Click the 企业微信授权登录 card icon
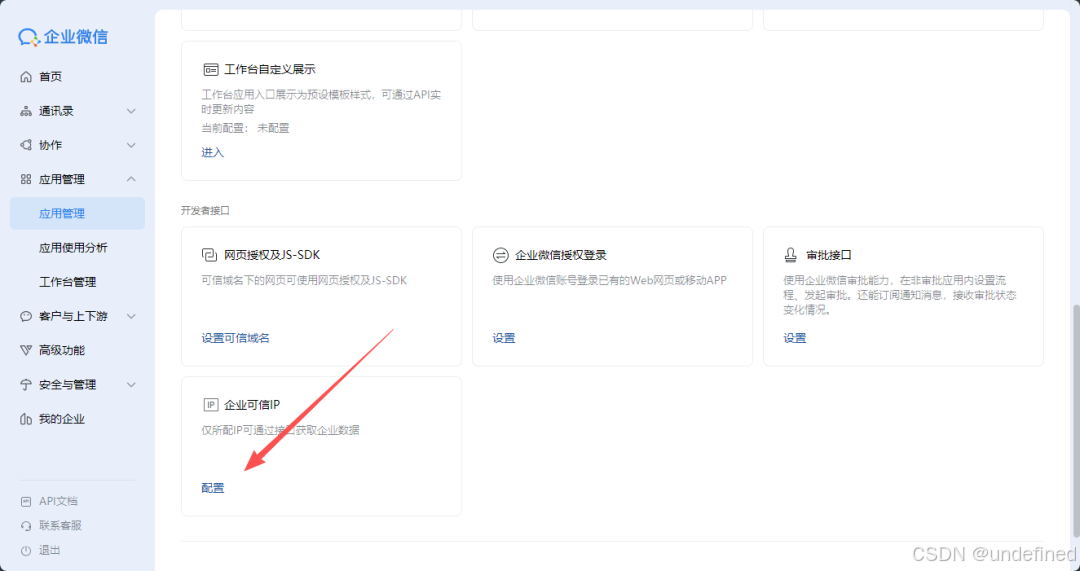The image size is (1080, 571). (x=501, y=255)
